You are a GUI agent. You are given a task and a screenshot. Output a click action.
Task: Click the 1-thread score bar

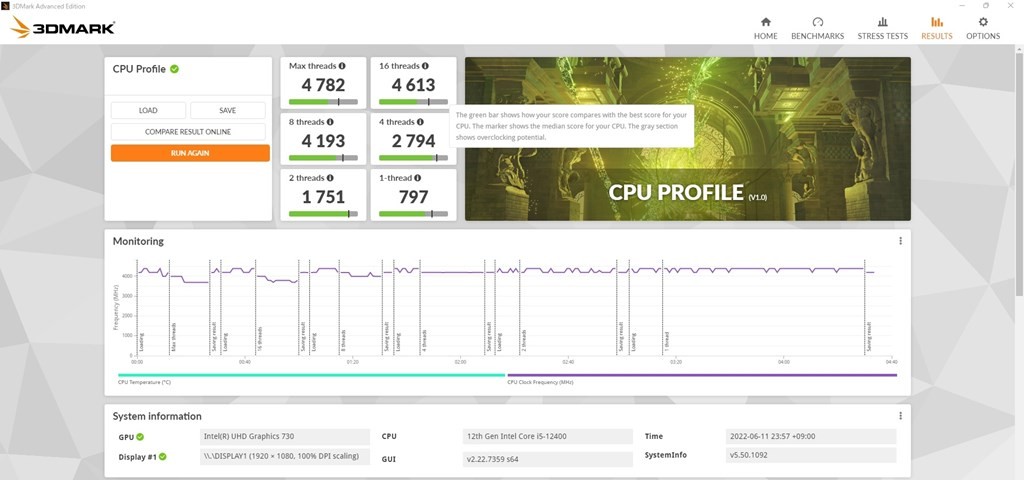[413, 214]
